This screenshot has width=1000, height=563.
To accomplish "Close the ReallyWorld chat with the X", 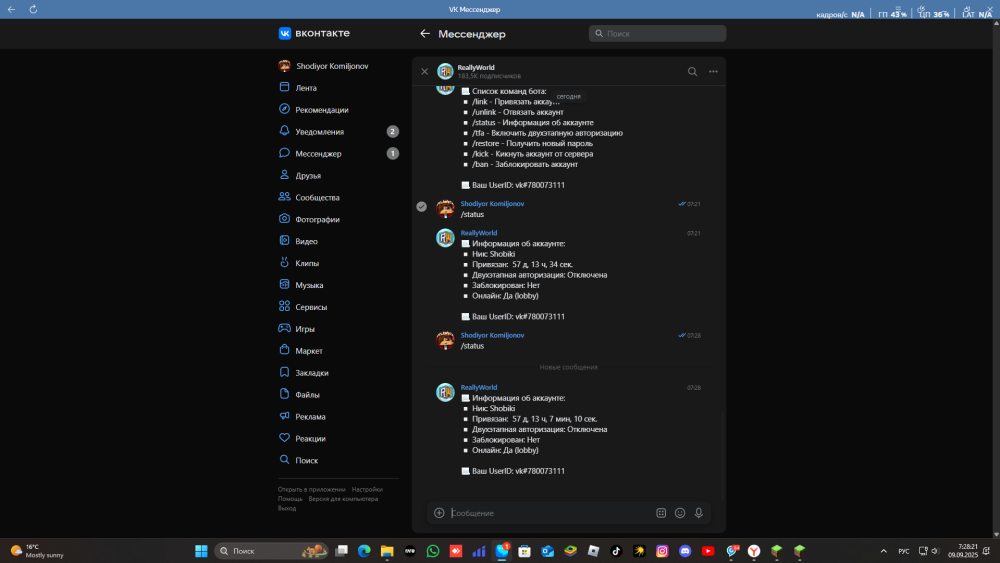I will click(425, 71).
